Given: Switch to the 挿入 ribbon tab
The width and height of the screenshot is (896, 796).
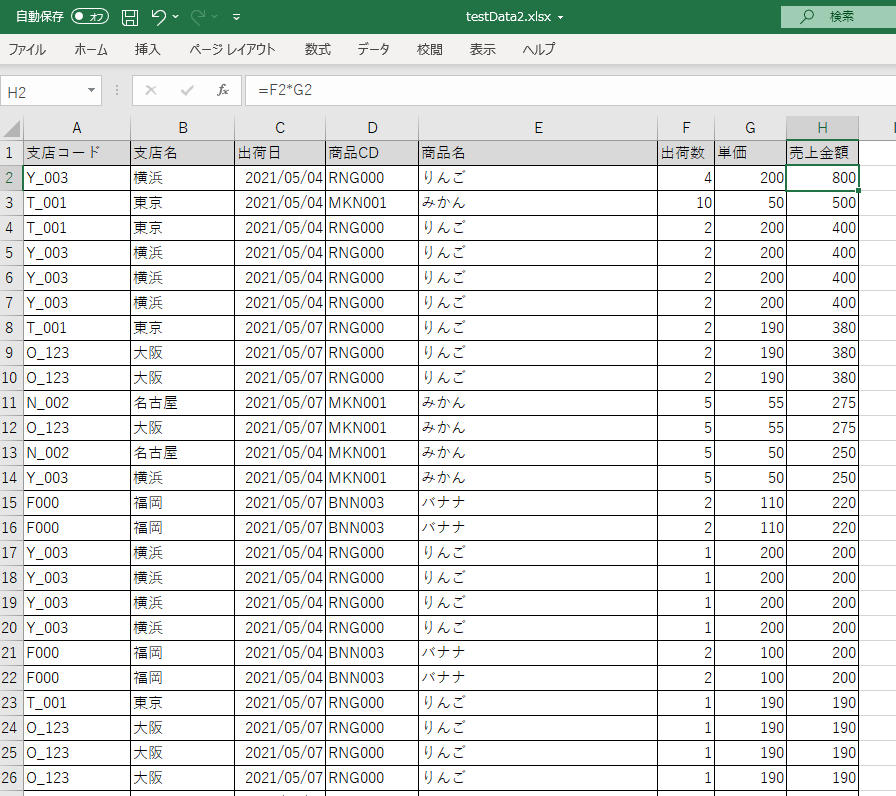Looking at the screenshot, I should pos(147,49).
